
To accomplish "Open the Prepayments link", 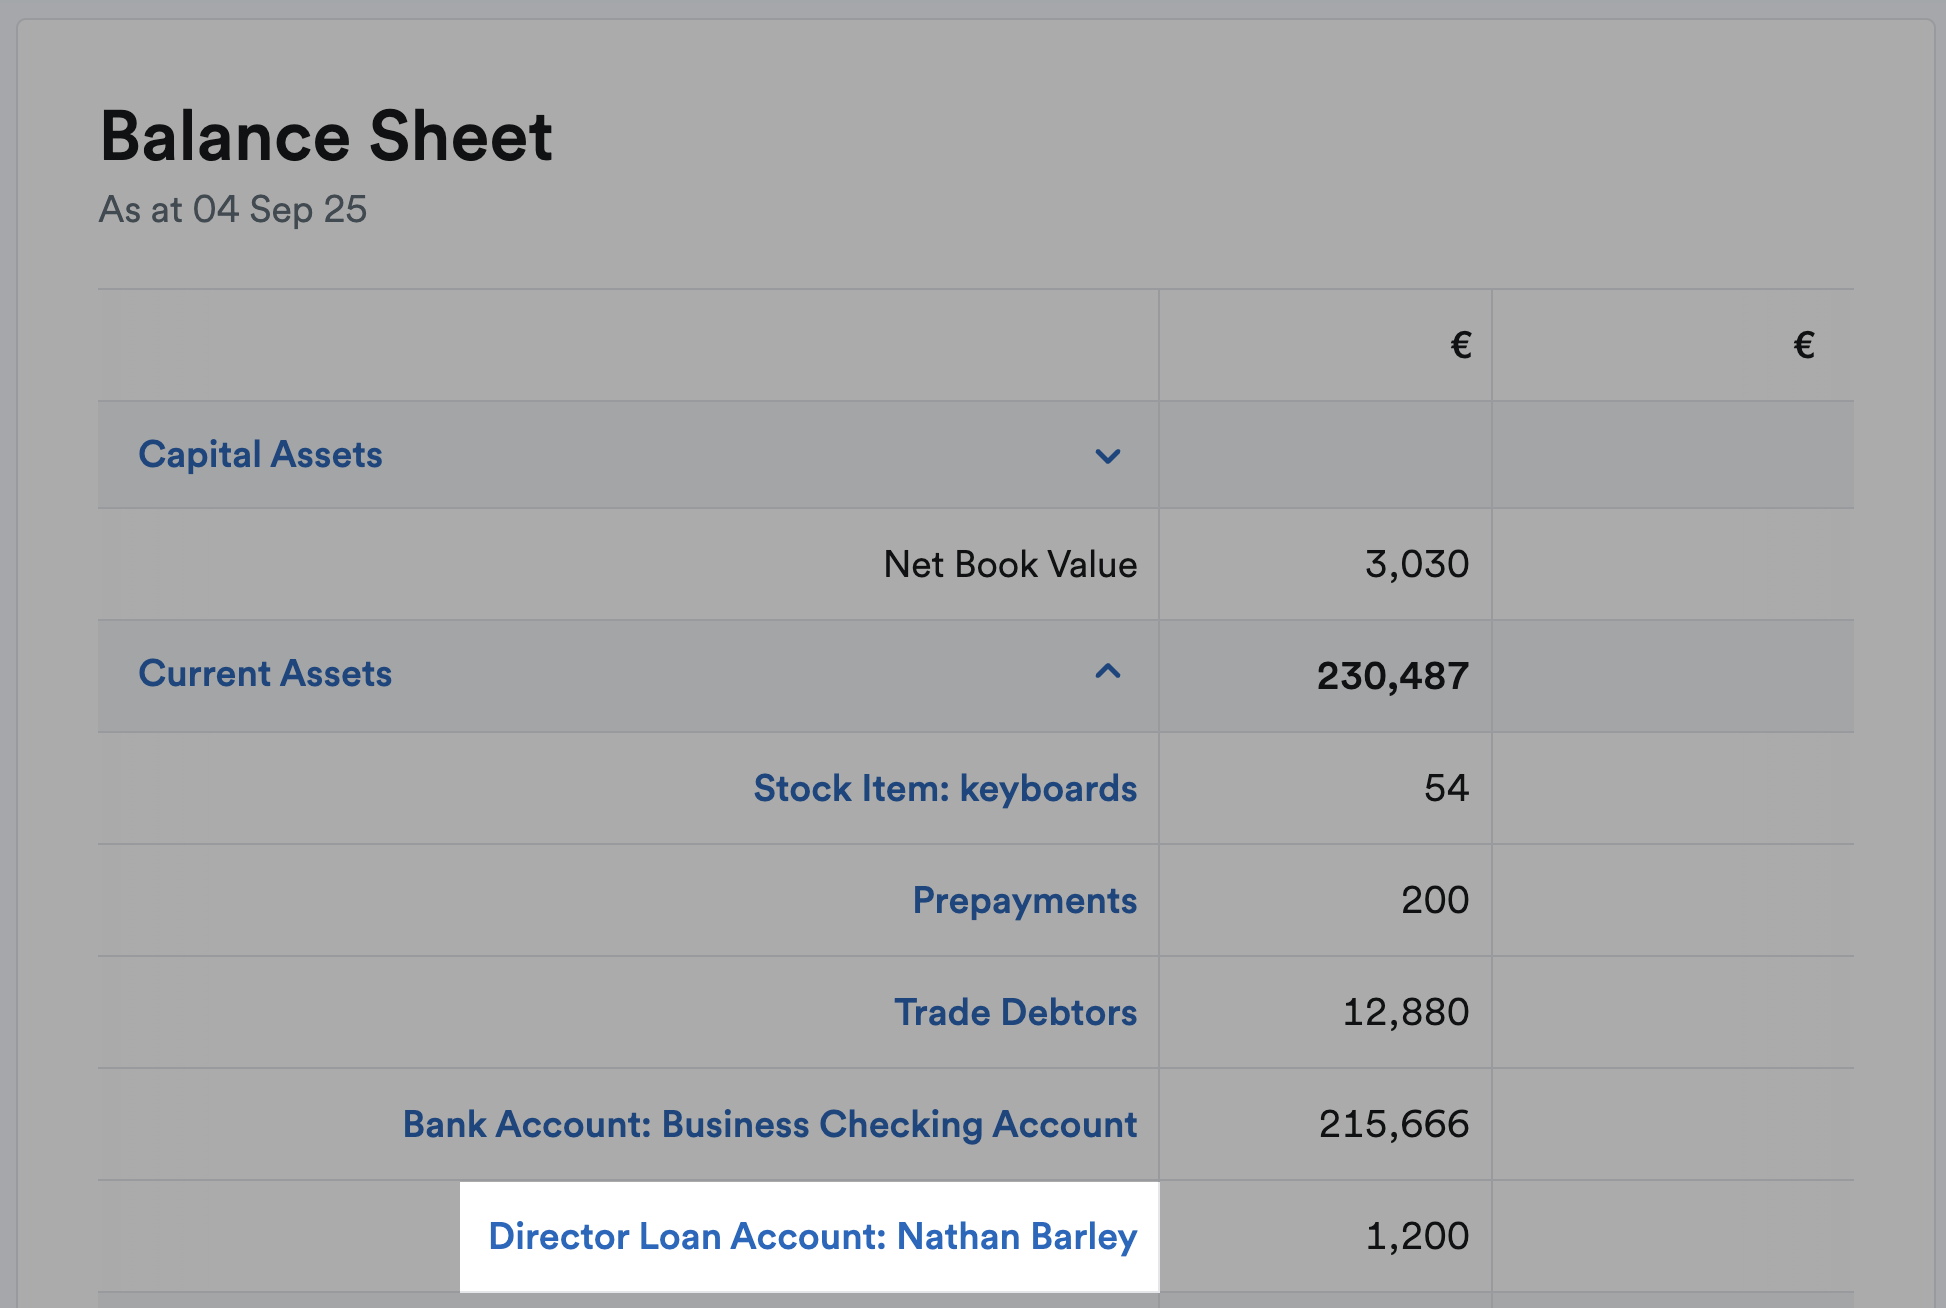I will (1025, 901).
